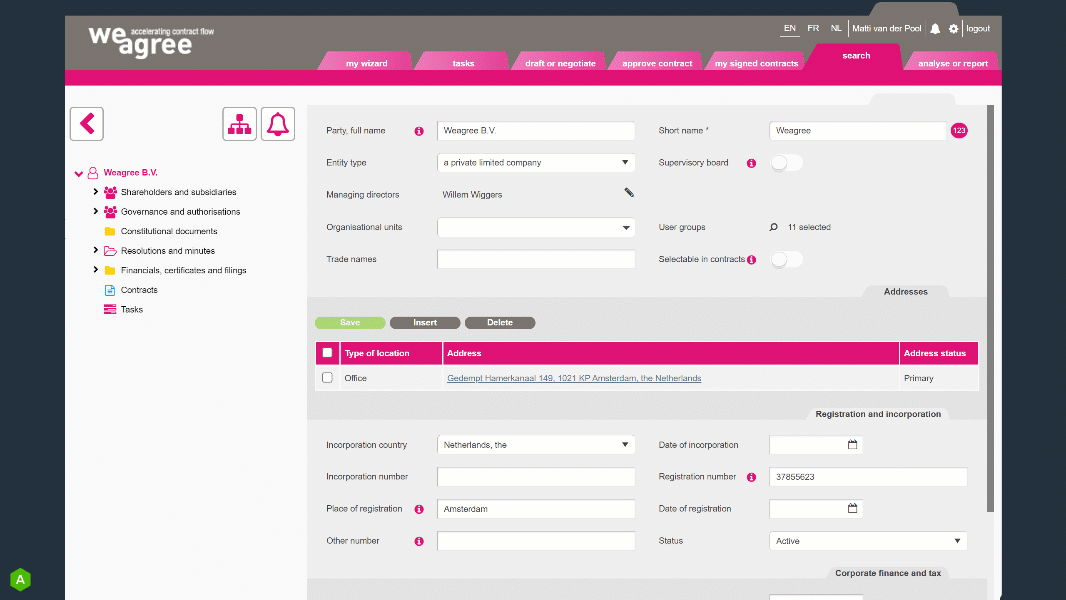This screenshot has width=1066, height=600.
Task: Click magnifier icon next to User groups
Action: 774,227
